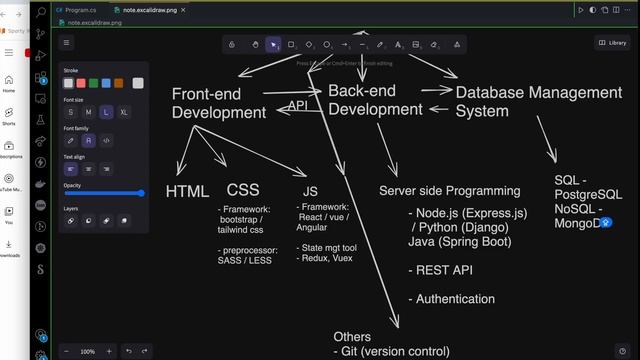
Task: Select the Rectangle shape tool
Action: click(x=291, y=44)
